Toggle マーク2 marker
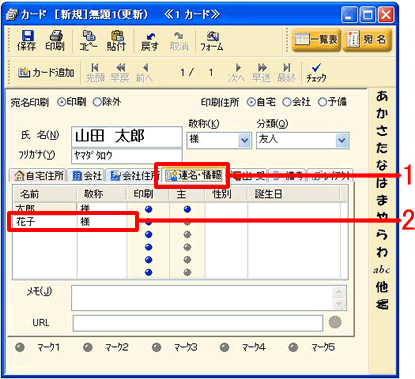Screen dimensions: 415x379 coord(88,348)
